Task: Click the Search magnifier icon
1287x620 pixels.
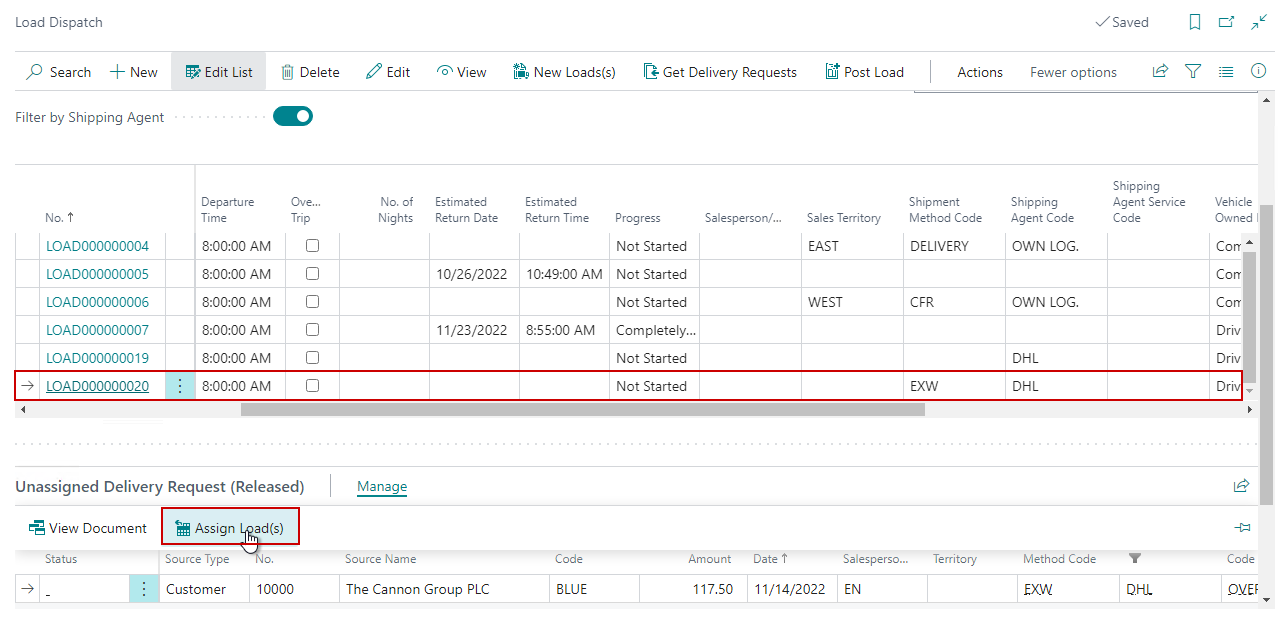Action: point(35,72)
